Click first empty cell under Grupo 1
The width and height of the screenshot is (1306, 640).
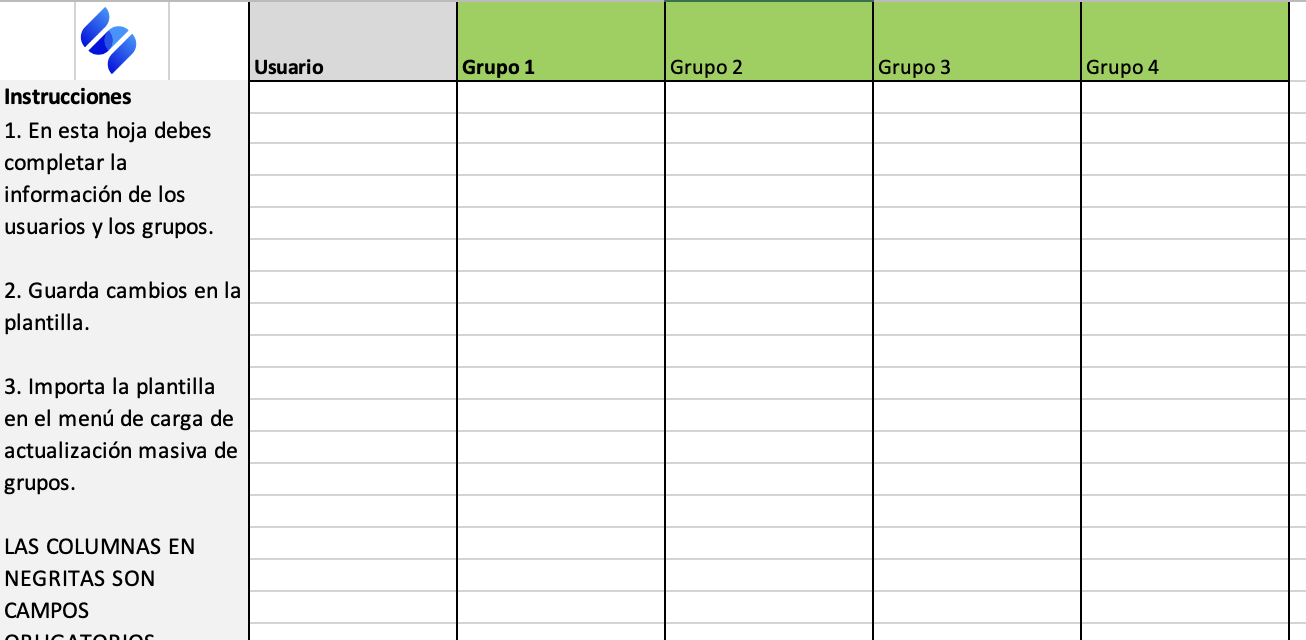click(561, 98)
